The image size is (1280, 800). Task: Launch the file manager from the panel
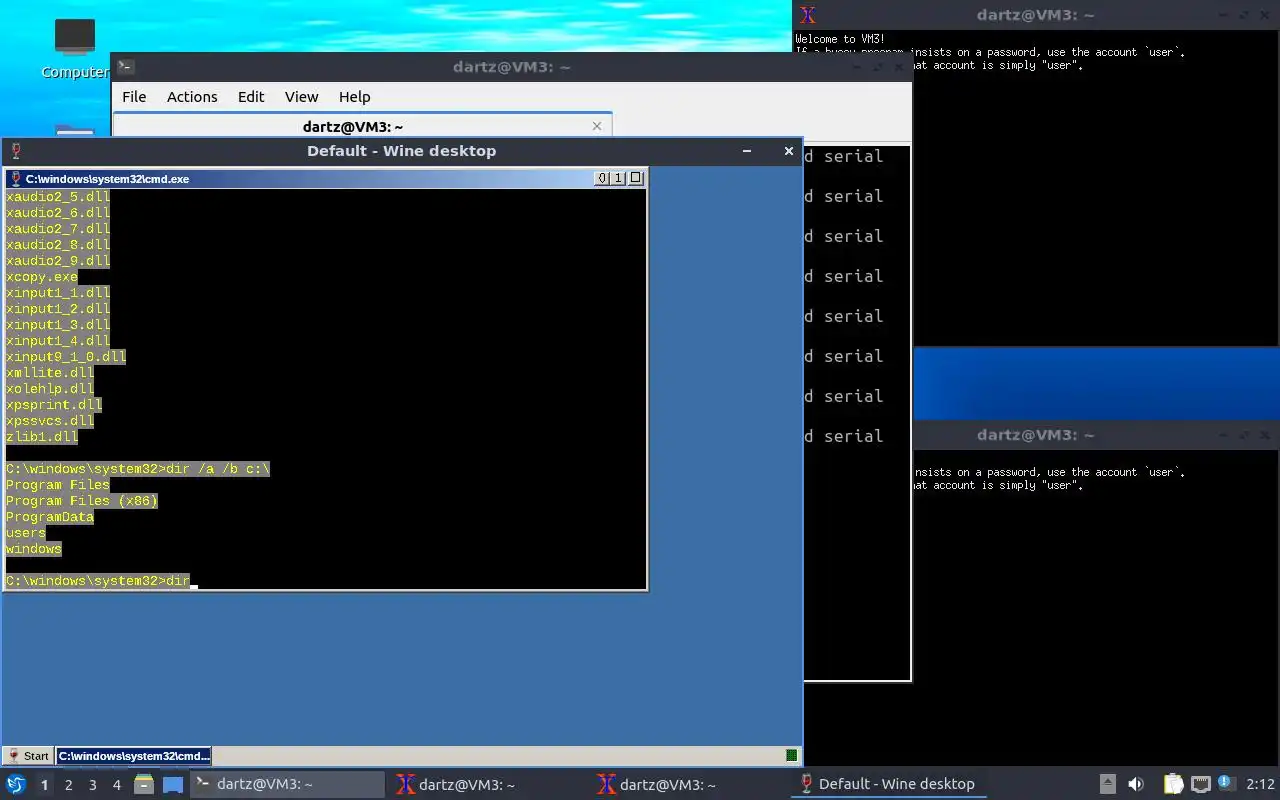click(x=144, y=784)
